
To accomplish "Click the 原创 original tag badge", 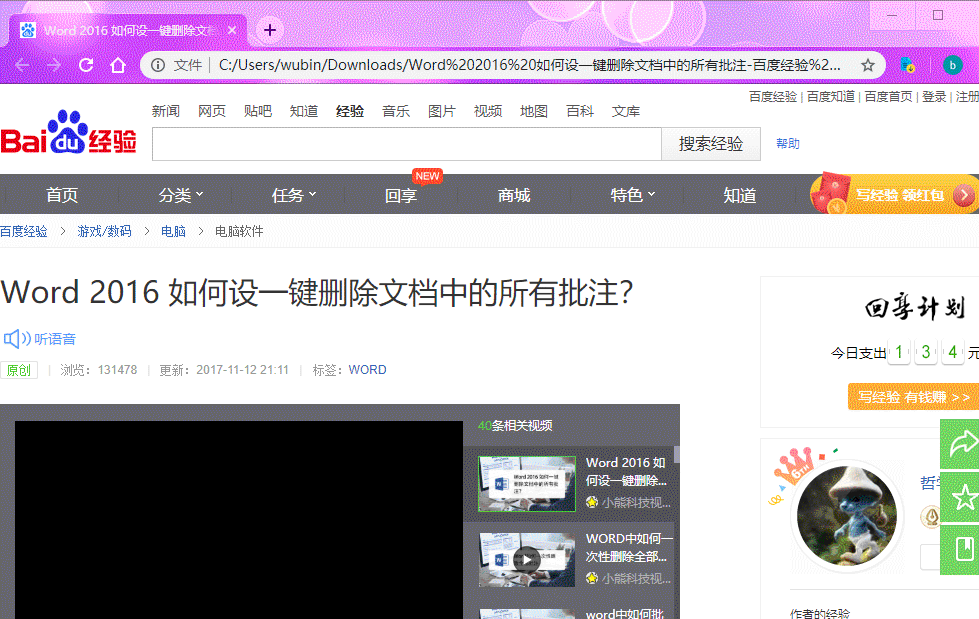I will (x=19, y=370).
